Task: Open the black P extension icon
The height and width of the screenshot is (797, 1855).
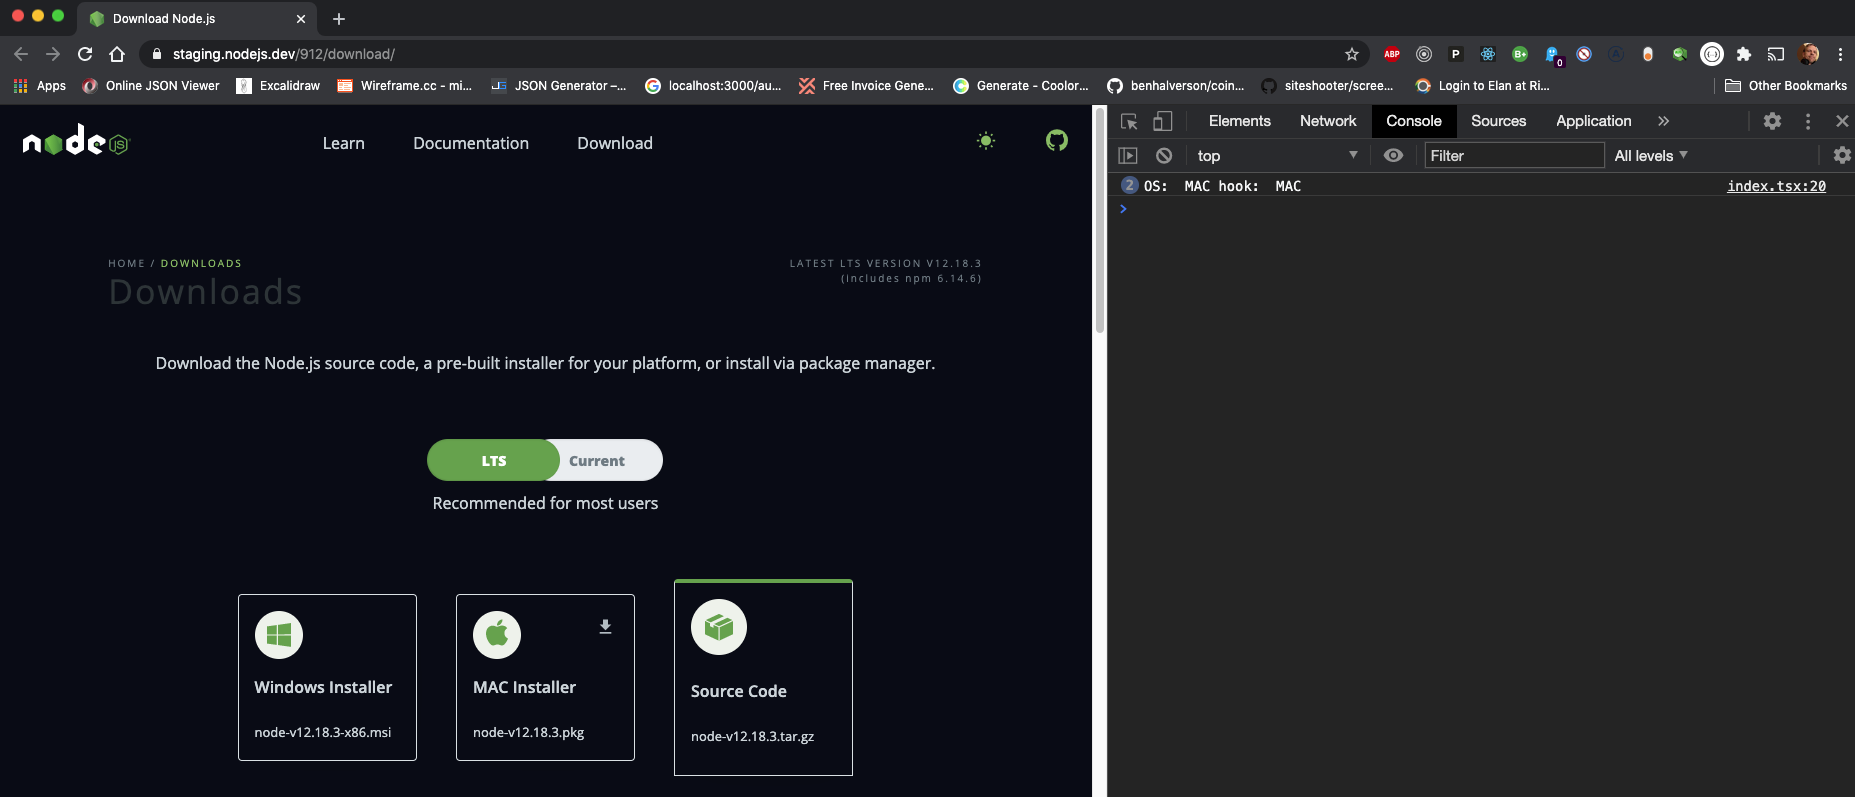Action: (x=1456, y=54)
